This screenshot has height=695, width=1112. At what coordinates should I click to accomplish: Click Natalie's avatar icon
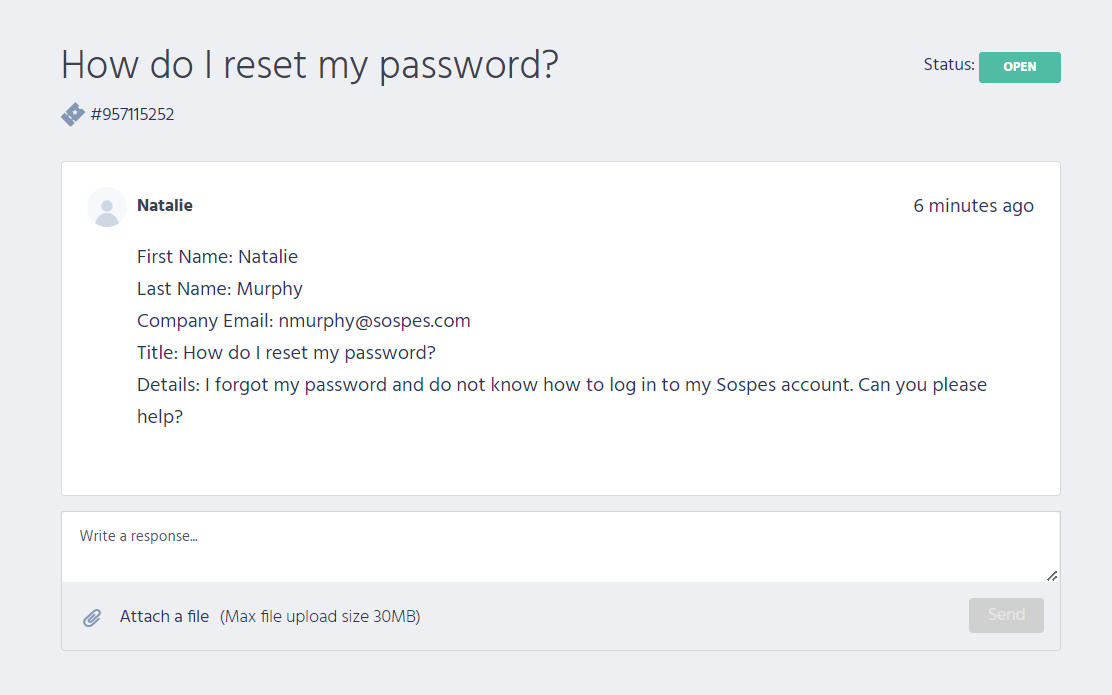click(106, 207)
